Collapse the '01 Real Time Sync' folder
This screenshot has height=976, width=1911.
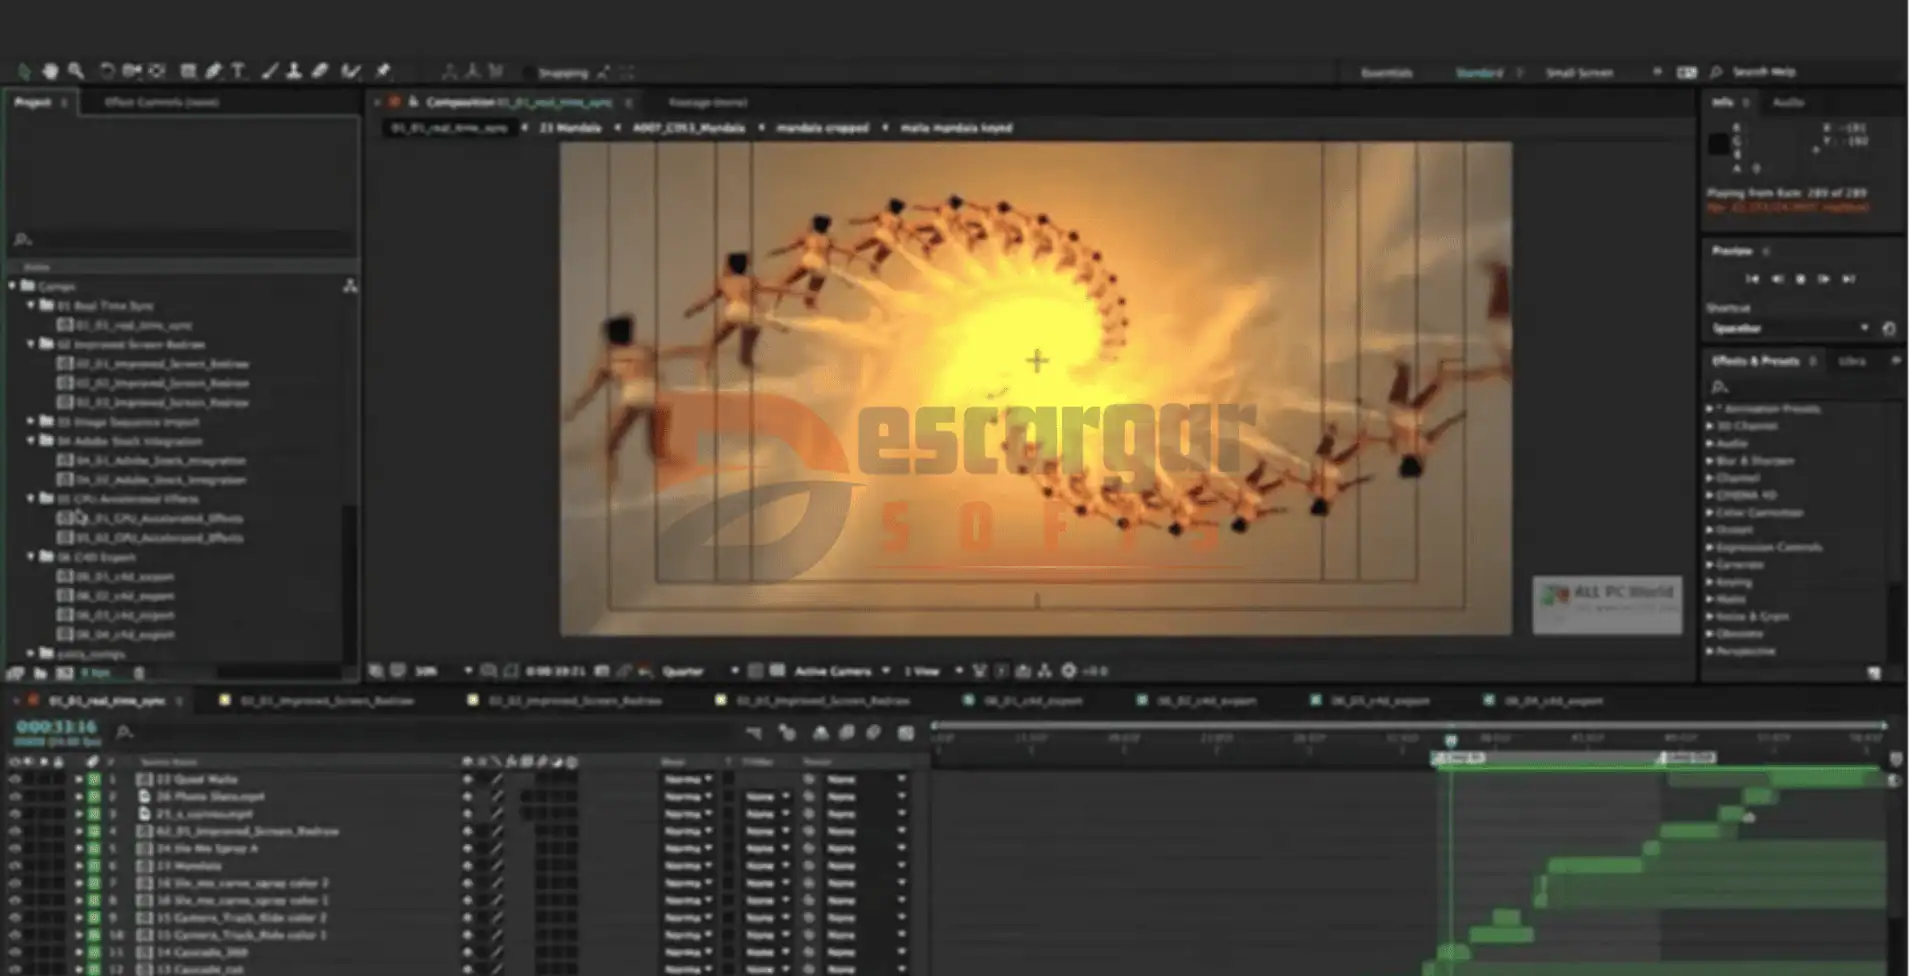coord(31,305)
